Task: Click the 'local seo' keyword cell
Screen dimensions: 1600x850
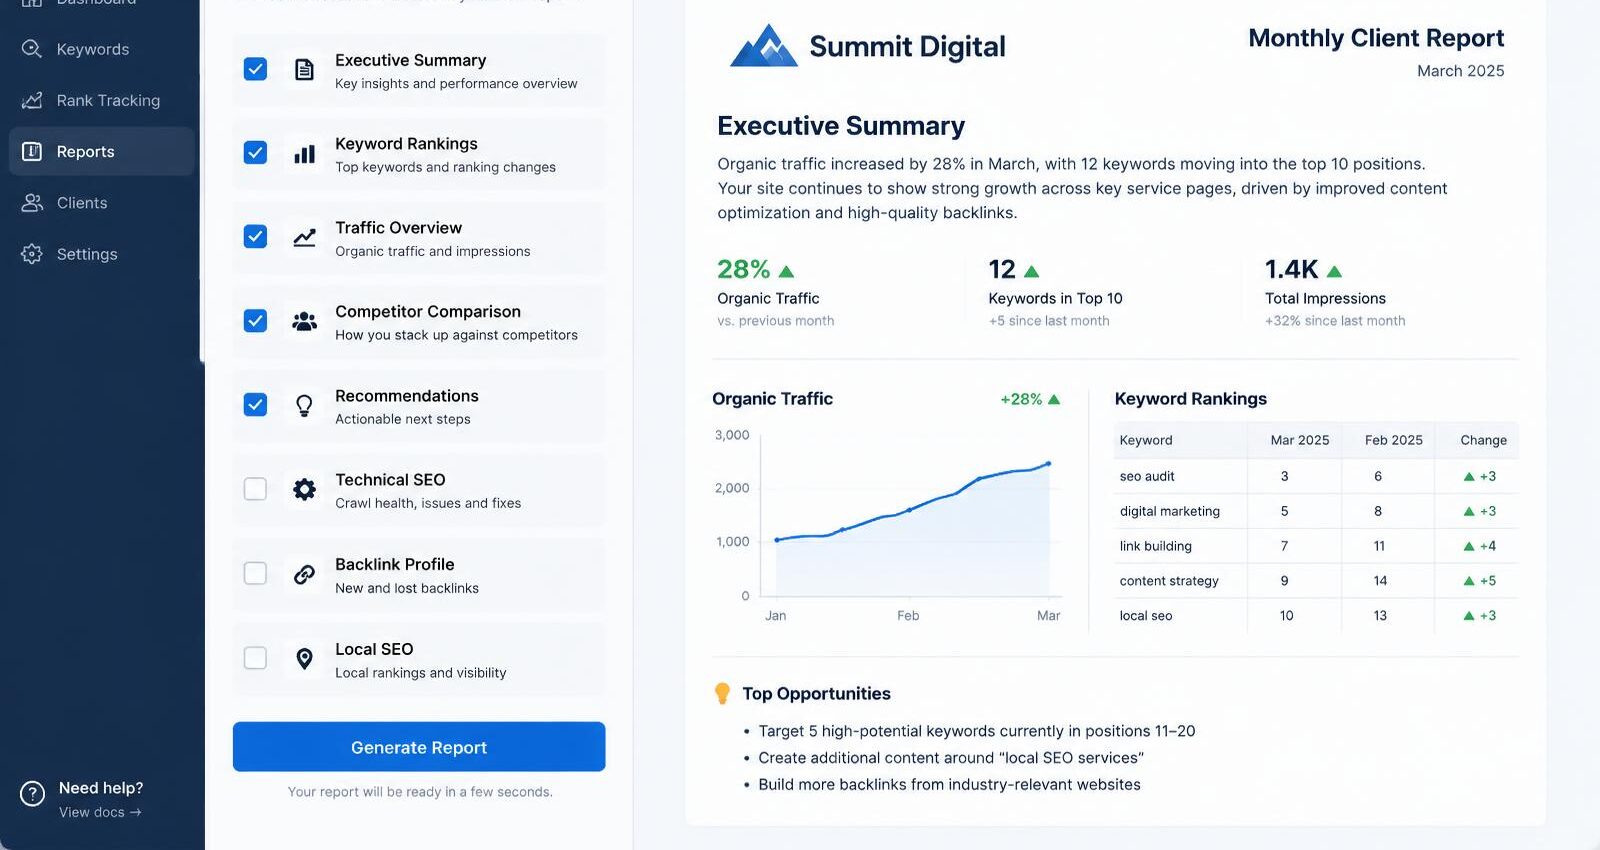Action: click(1146, 616)
